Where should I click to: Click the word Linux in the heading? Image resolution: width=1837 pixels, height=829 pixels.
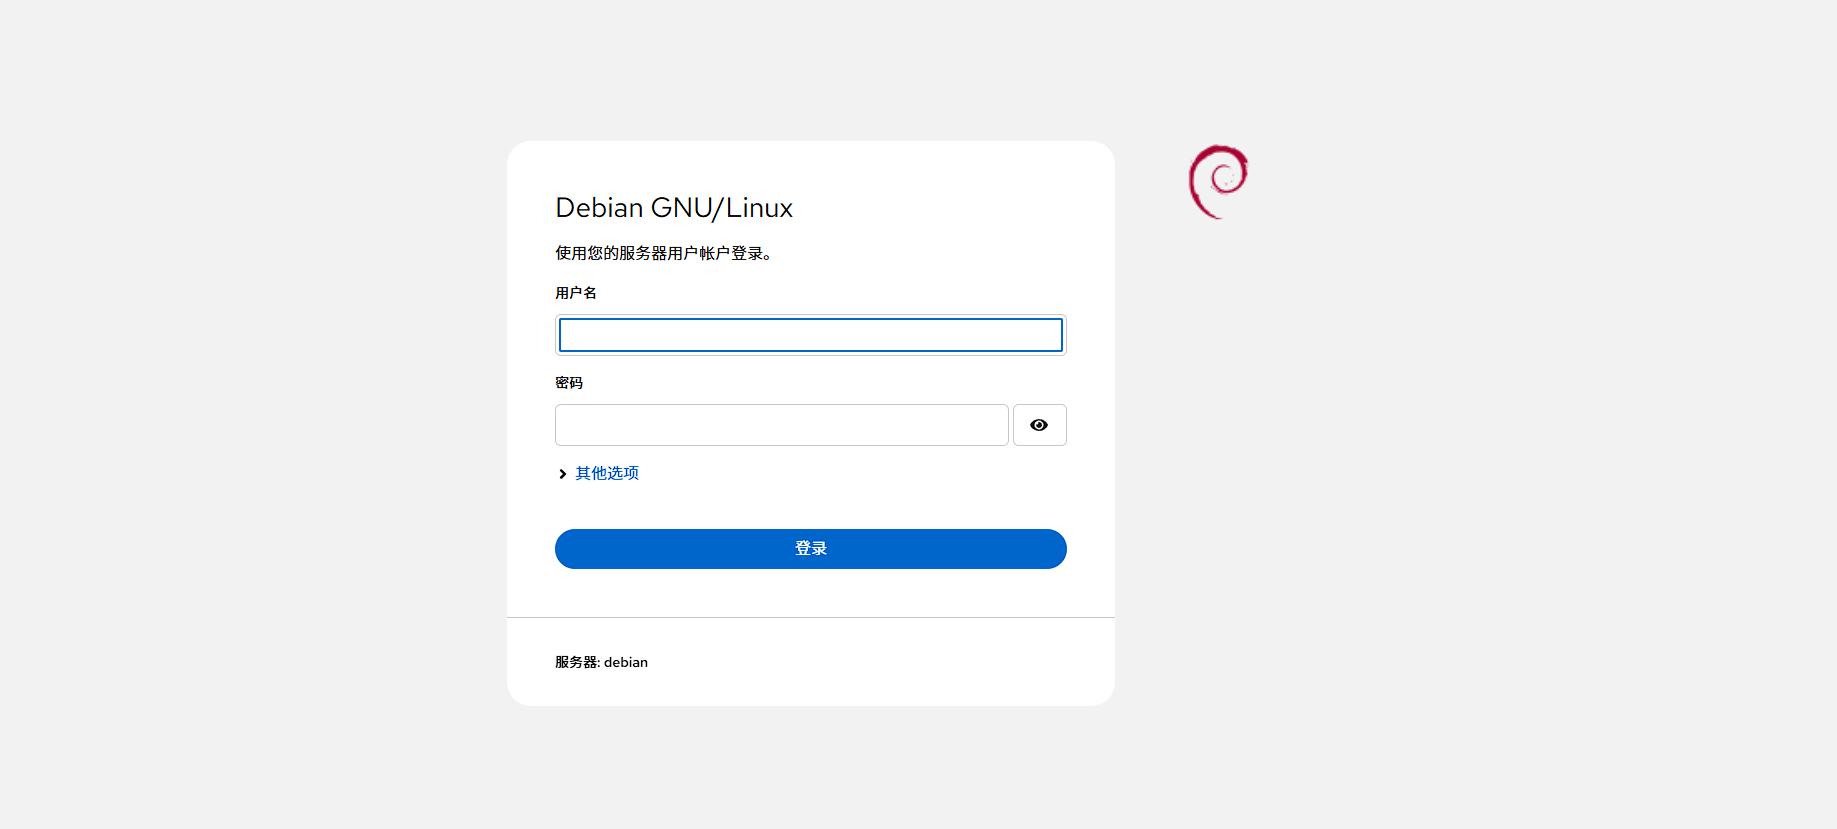click(759, 208)
